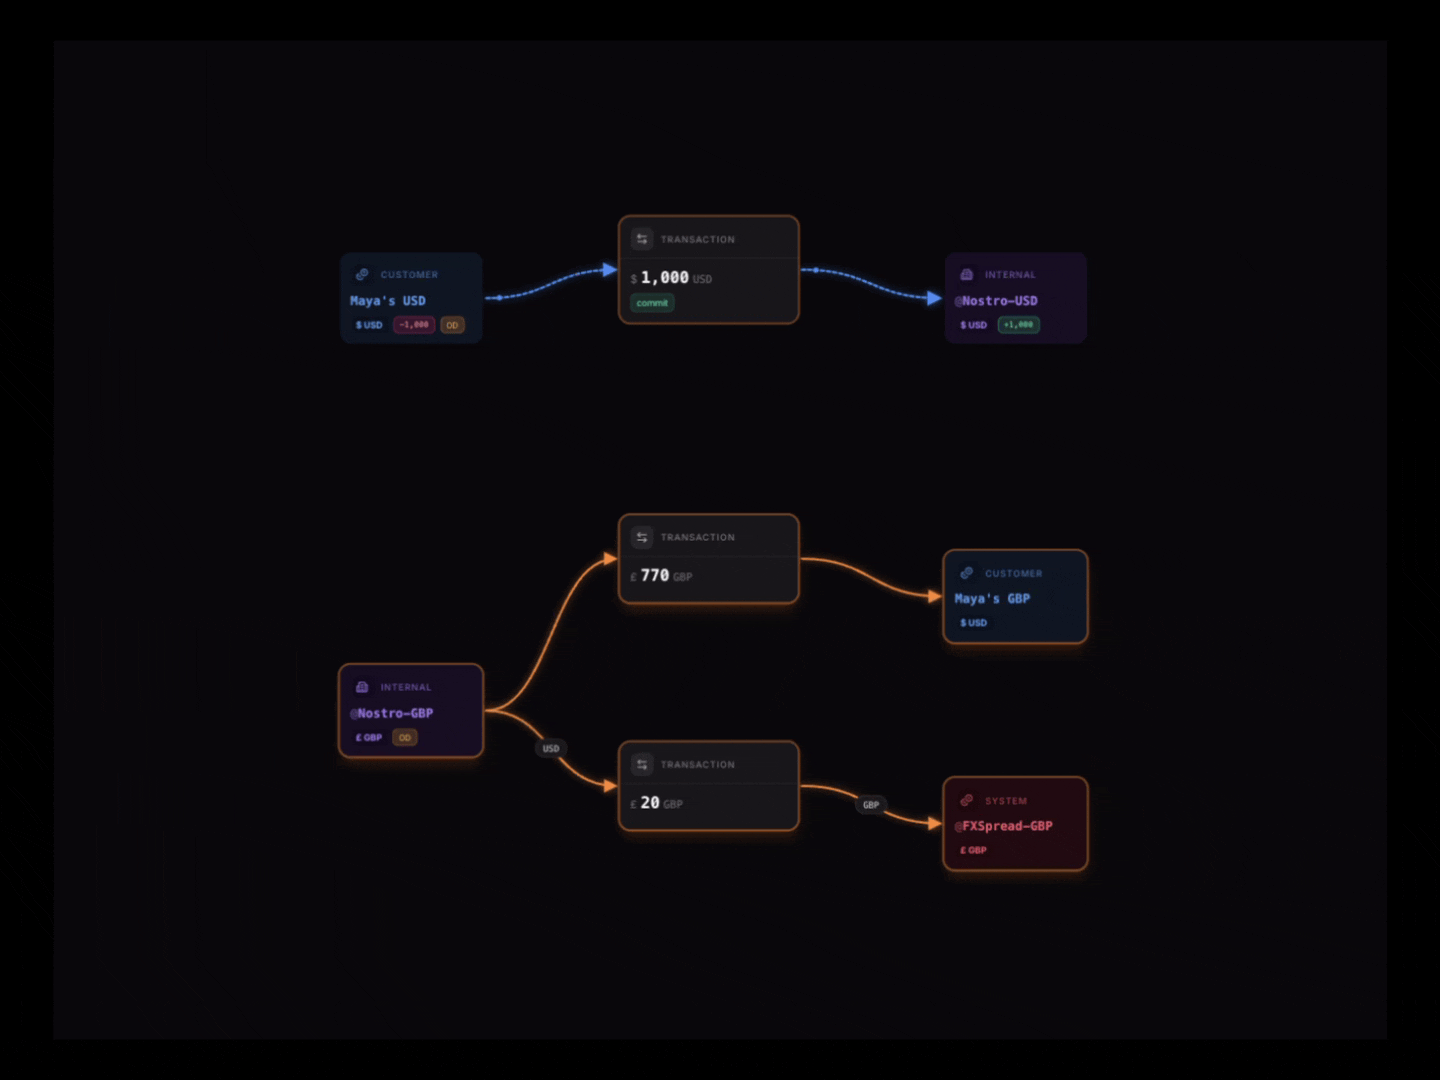Select the swap icon on the 20 GBP transaction
The width and height of the screenshot is (1440, 1080).
(x=642, y=764)
